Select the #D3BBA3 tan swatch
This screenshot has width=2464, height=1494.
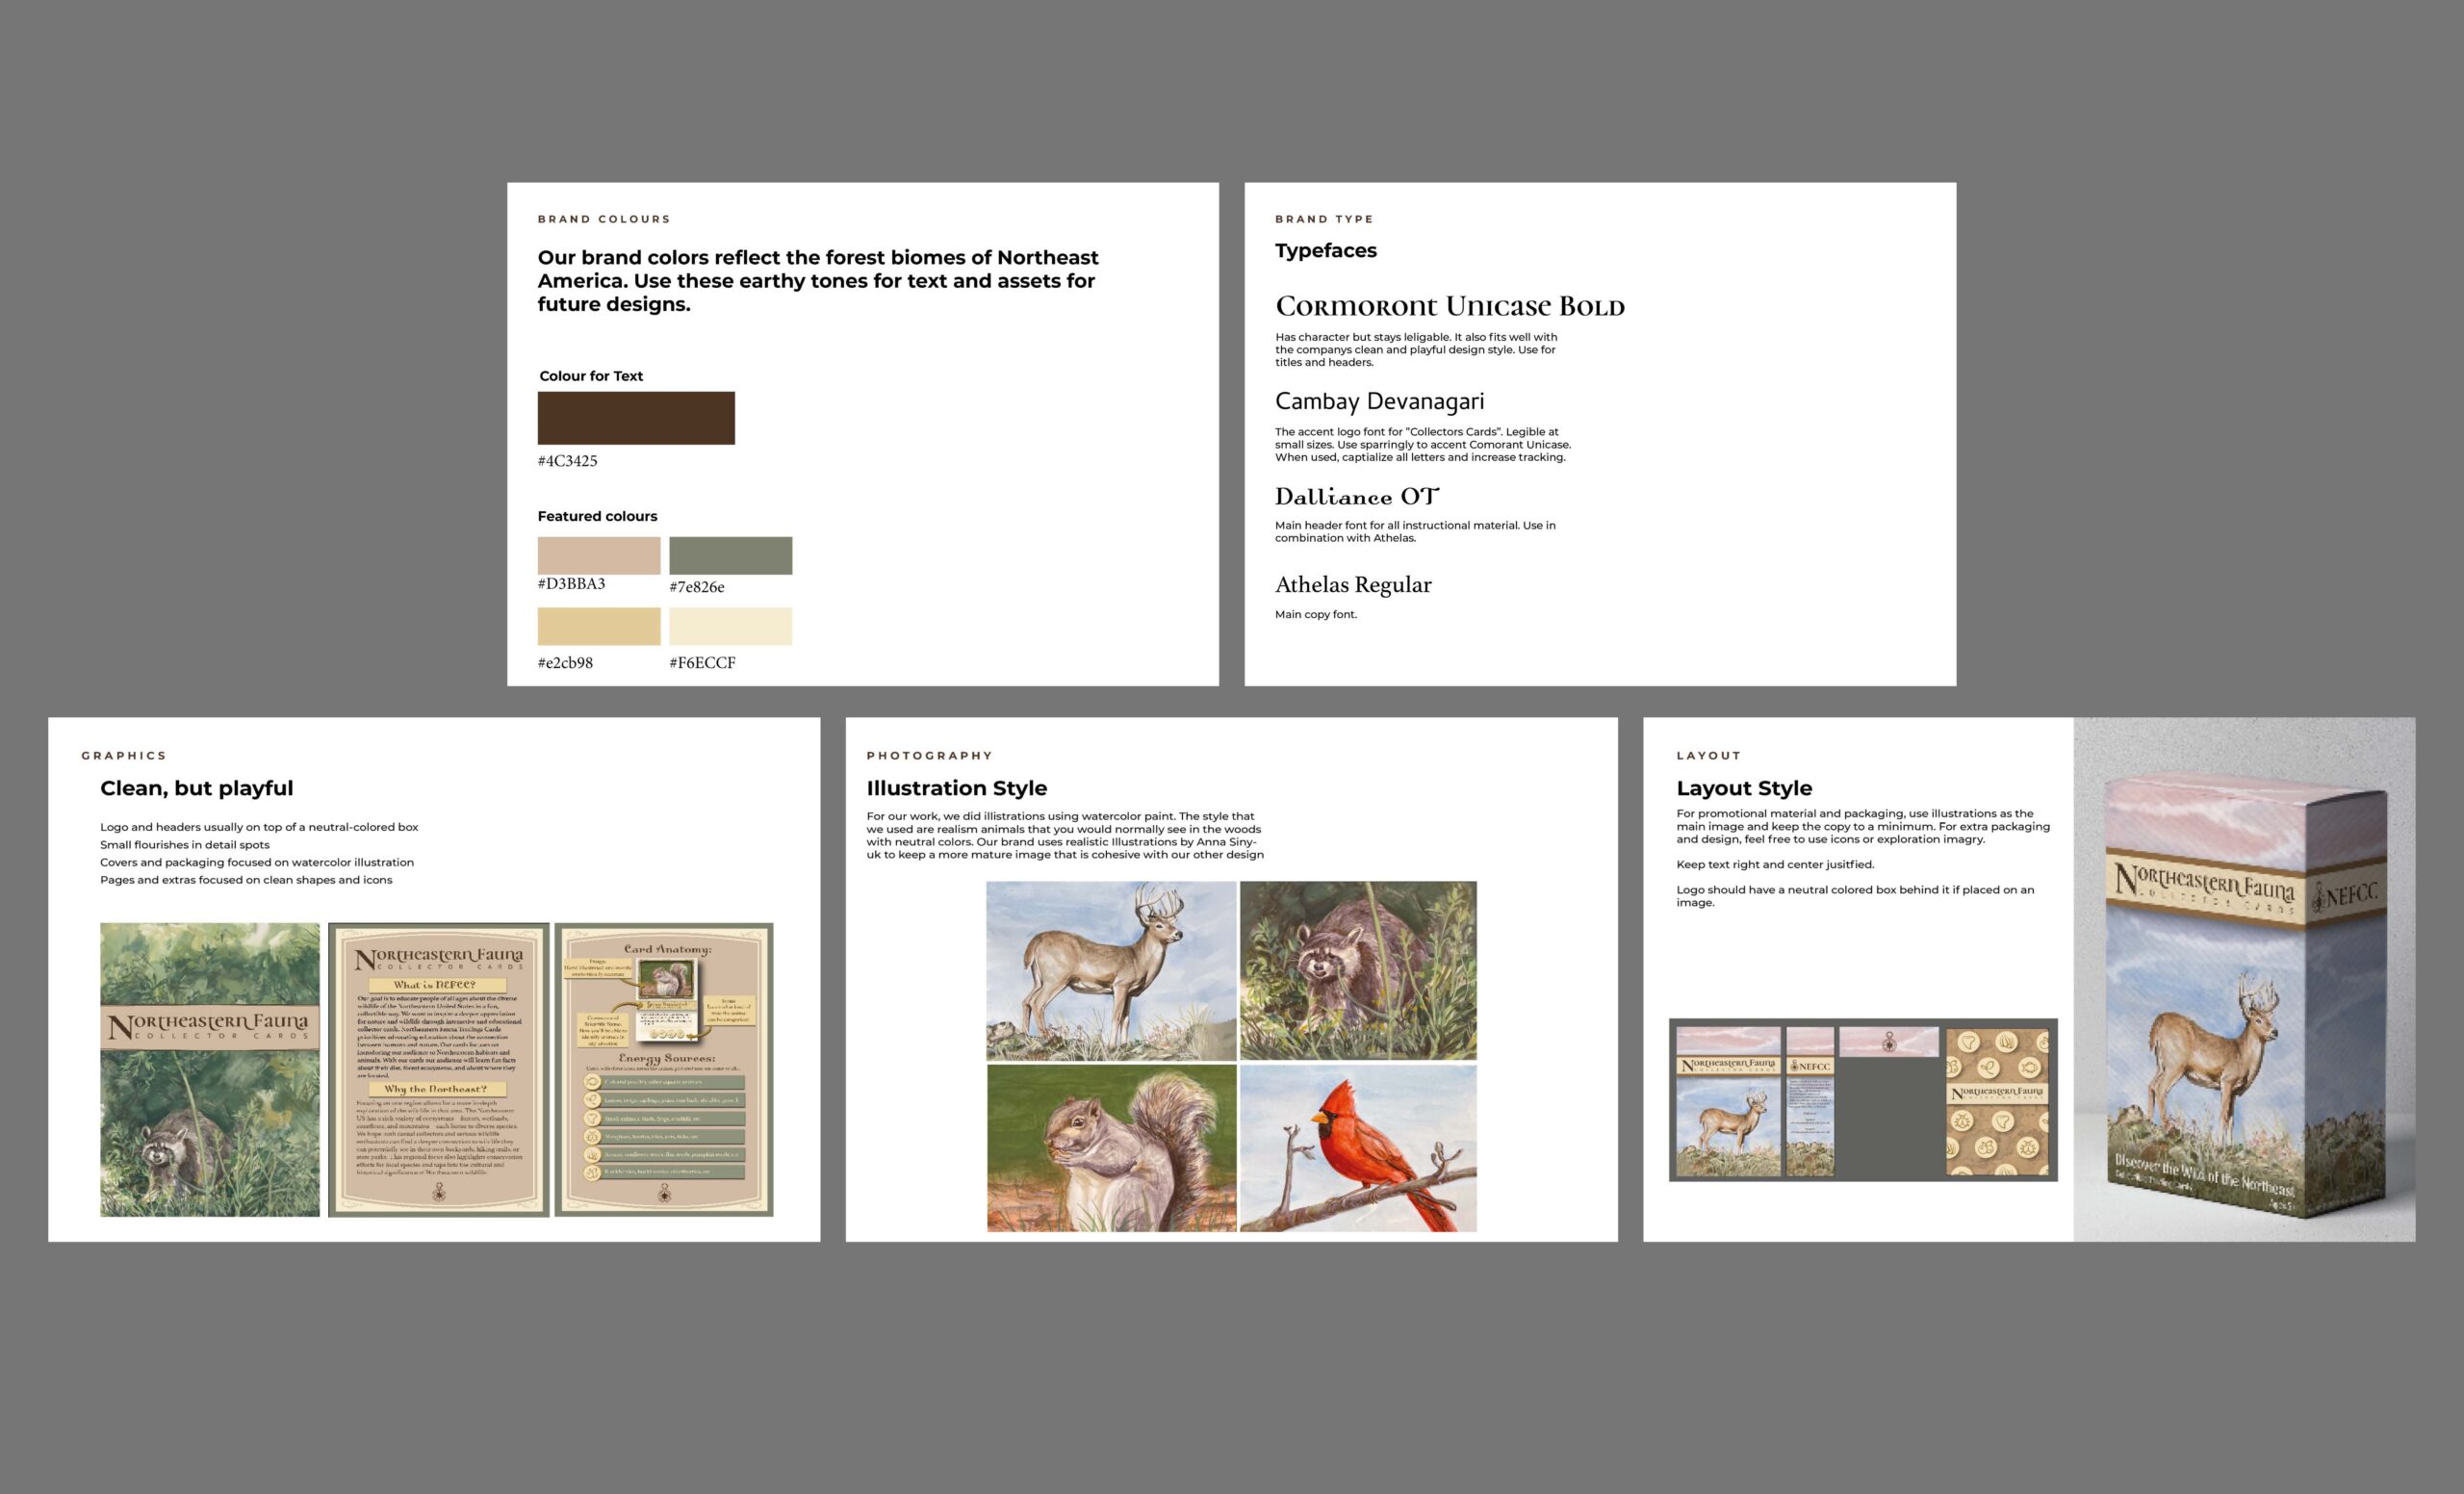599,555
